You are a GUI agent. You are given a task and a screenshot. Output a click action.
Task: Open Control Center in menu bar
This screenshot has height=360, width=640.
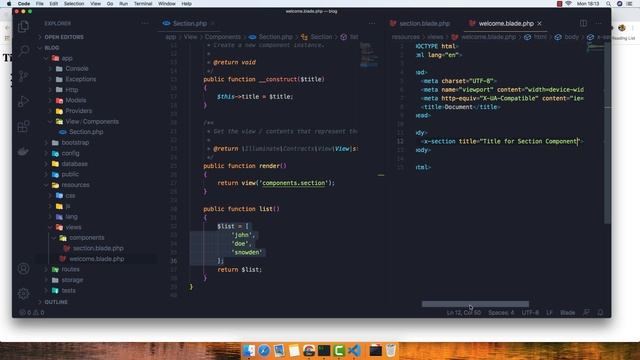click(x=629, y=4)
